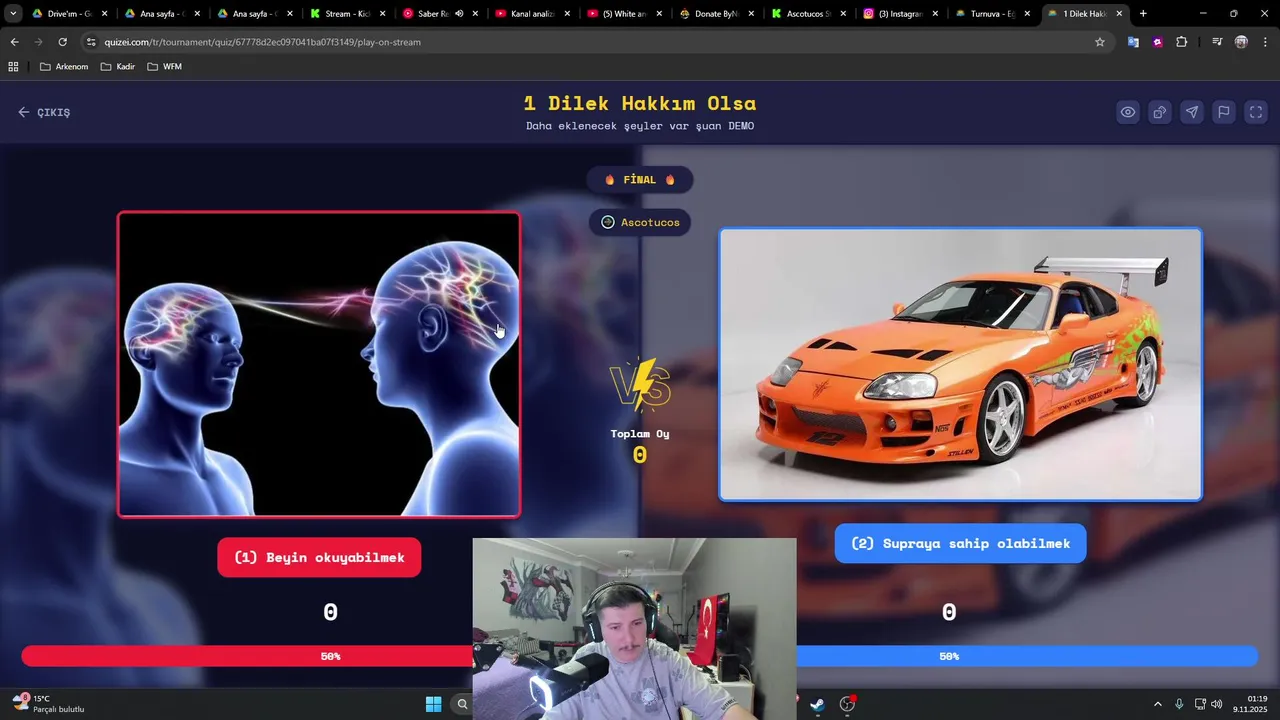This screenshot has height=720, width=1280.
Task: Open the site information icon in address bar
Action: 91,42
